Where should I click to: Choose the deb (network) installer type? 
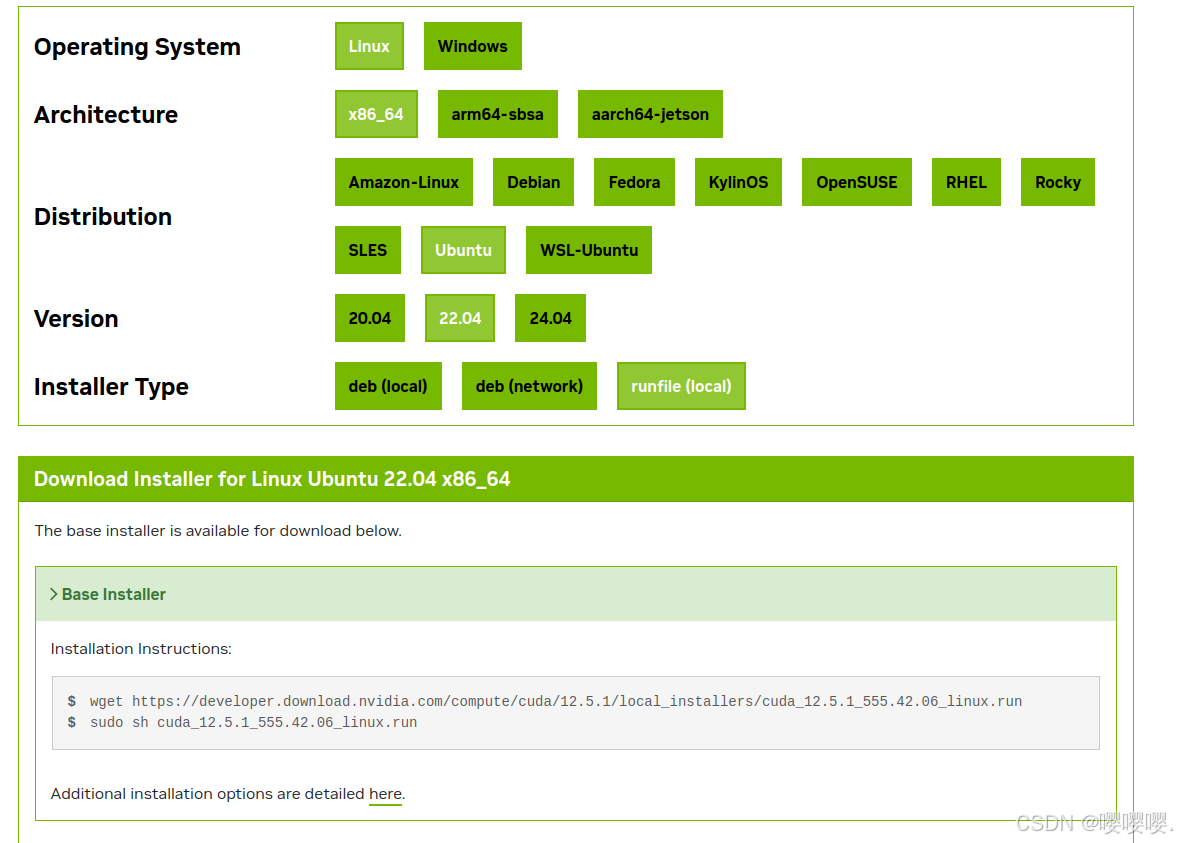(x=529, y=386)
